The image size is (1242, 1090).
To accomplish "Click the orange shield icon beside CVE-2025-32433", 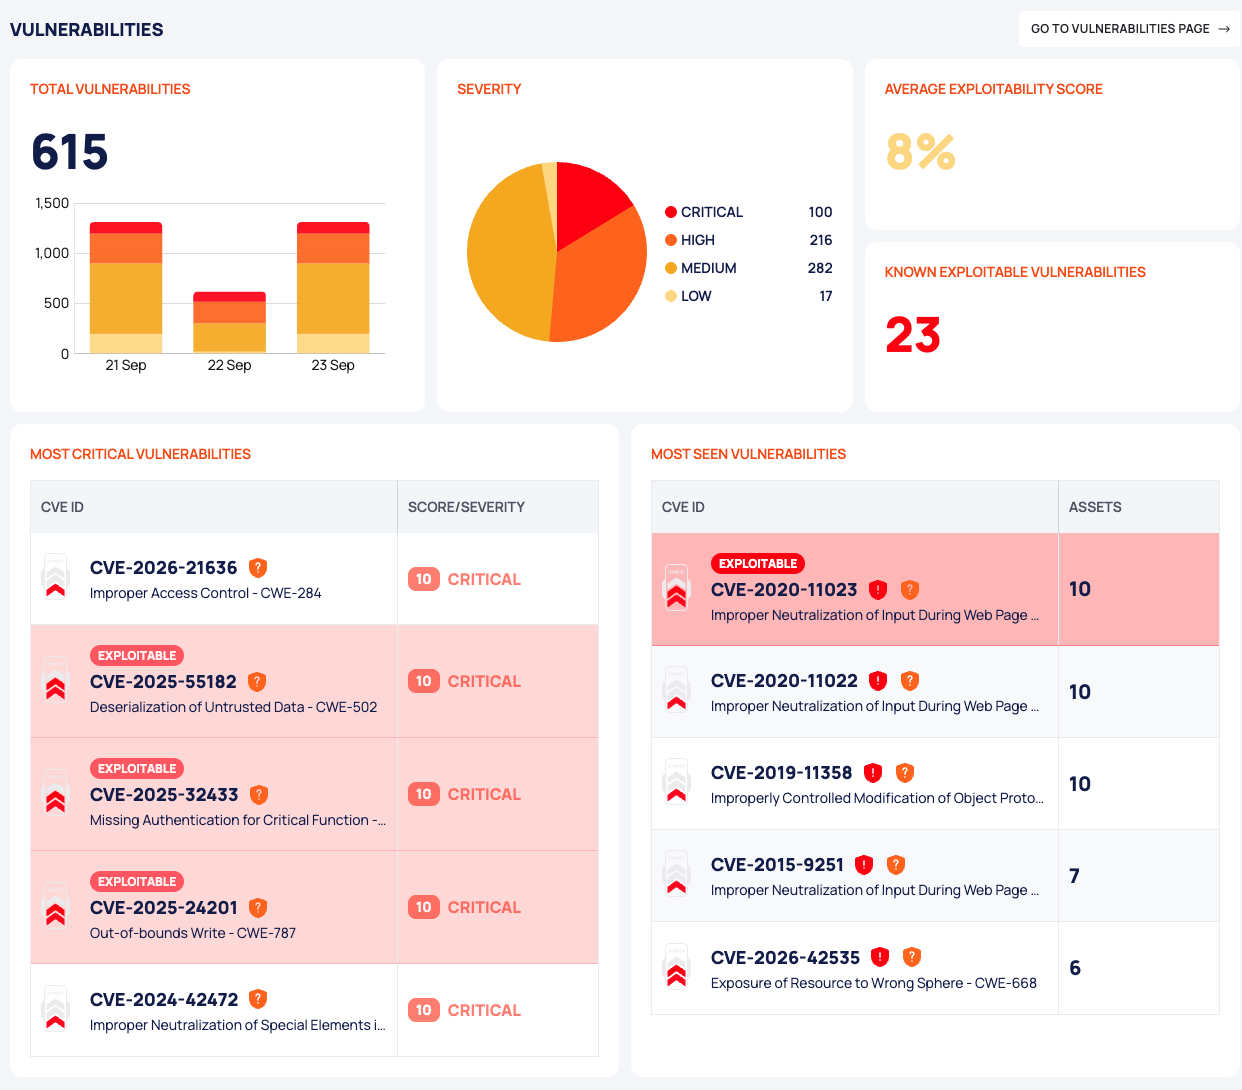I will pyautogui.click(x=259, y=795).
